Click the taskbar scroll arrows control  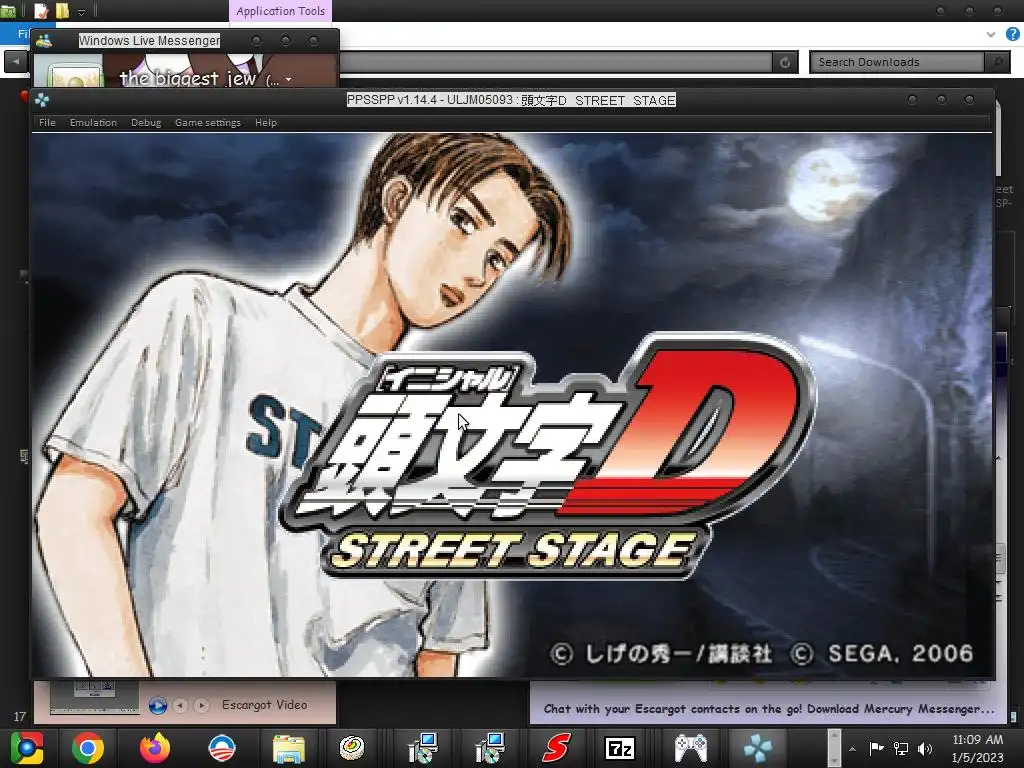click(x=834, y=748)
